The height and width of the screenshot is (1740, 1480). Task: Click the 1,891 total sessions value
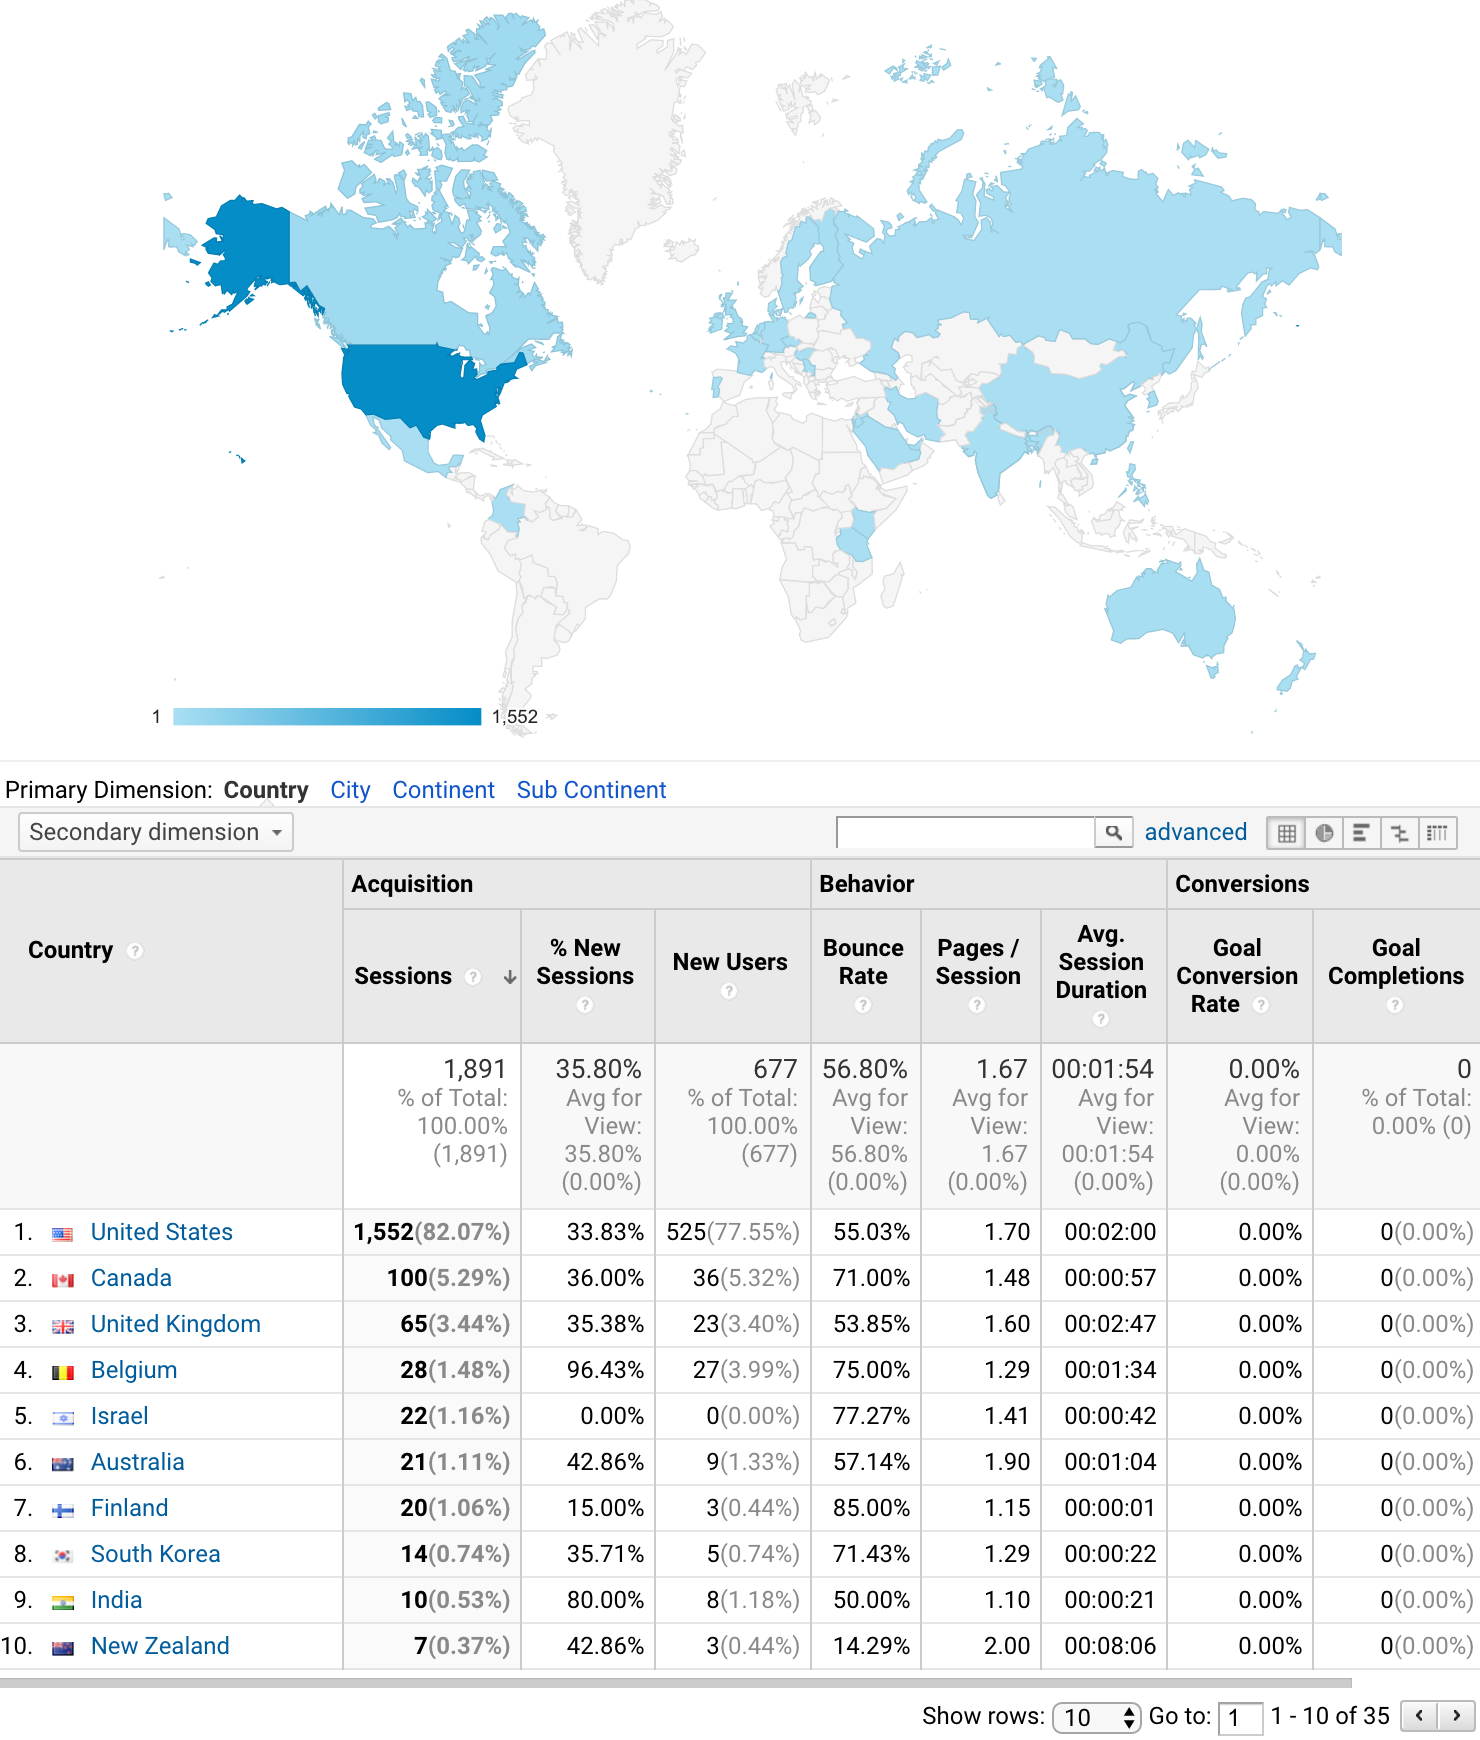475,1069
